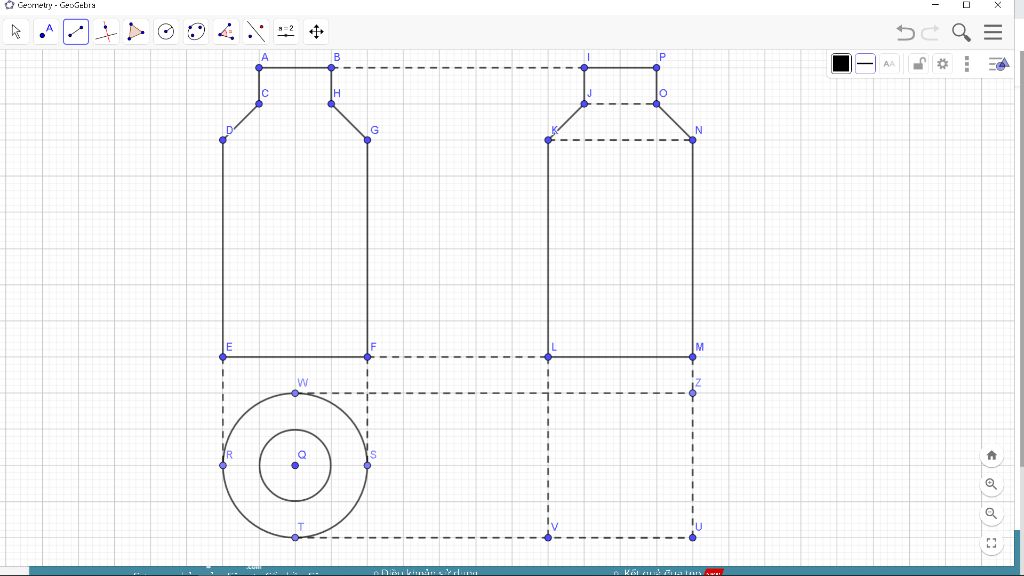Open the three-dot more options
This screenshot has height=576, width=1024.
[967, 63]
